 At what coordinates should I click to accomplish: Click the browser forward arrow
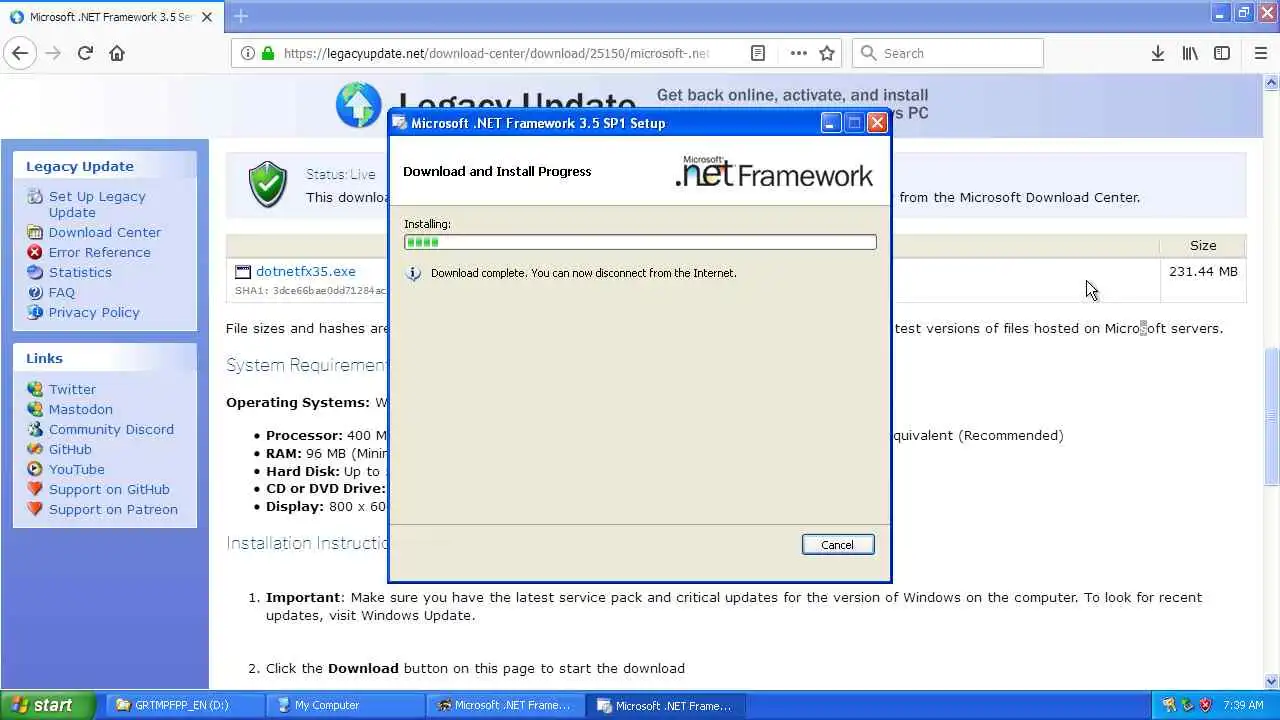click(53, 53)
